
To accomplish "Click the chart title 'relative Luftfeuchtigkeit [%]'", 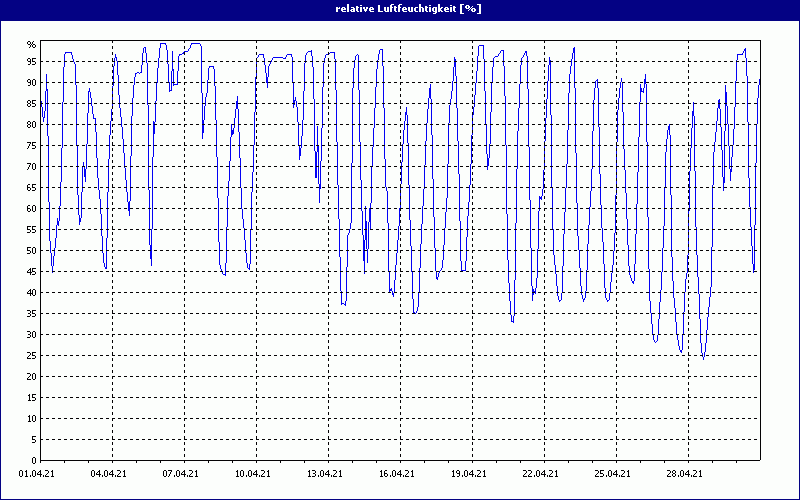I will (x=399, y=8).
